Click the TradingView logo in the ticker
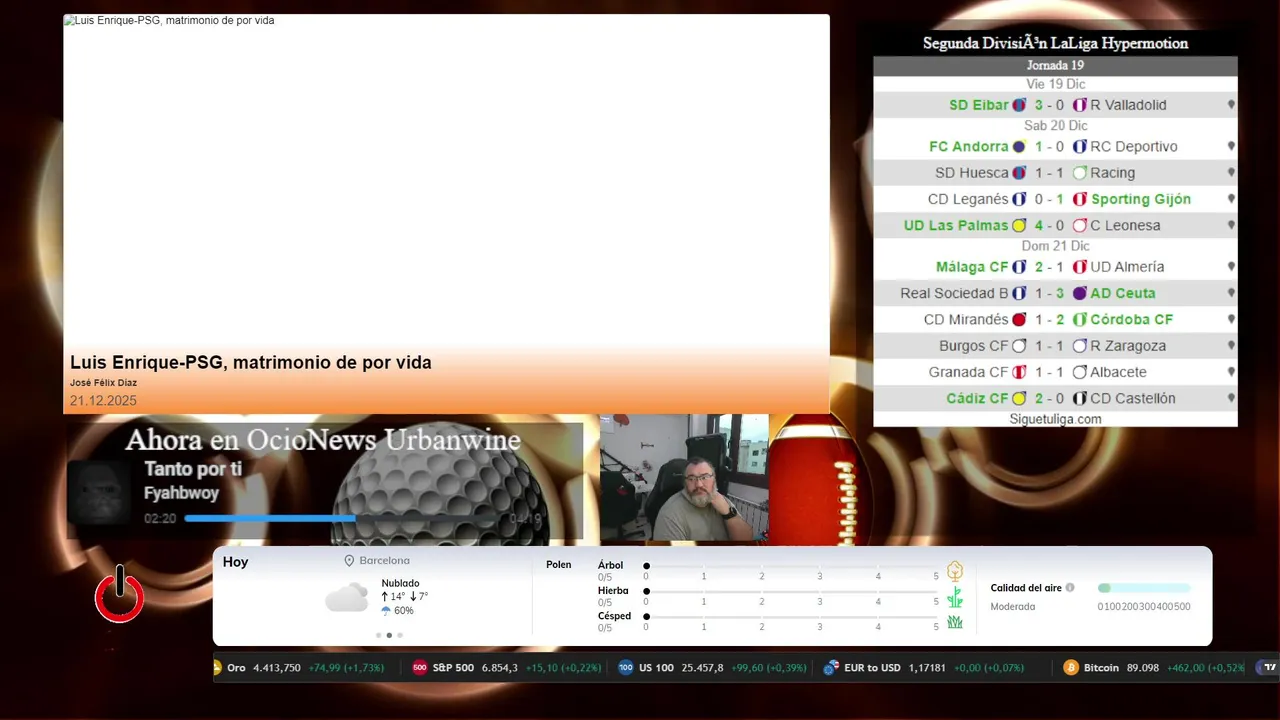The height and width of the screenshot is (720, 1280). tap(1270, 667)
